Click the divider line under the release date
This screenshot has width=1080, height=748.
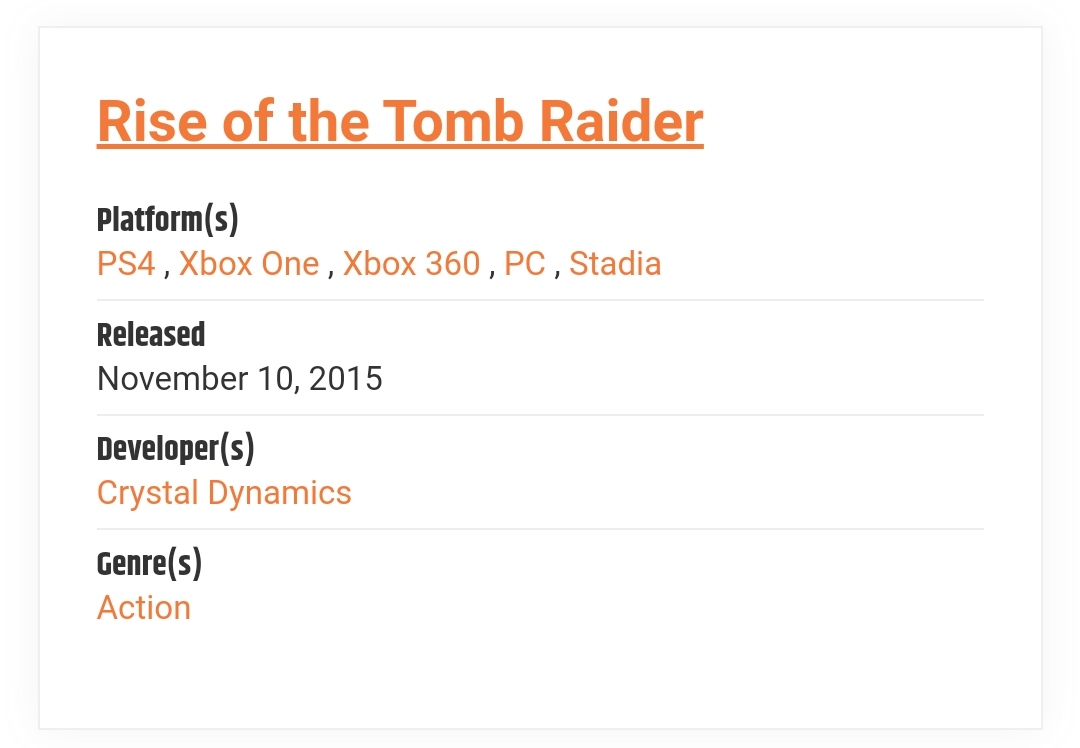[x=540, y=415]
